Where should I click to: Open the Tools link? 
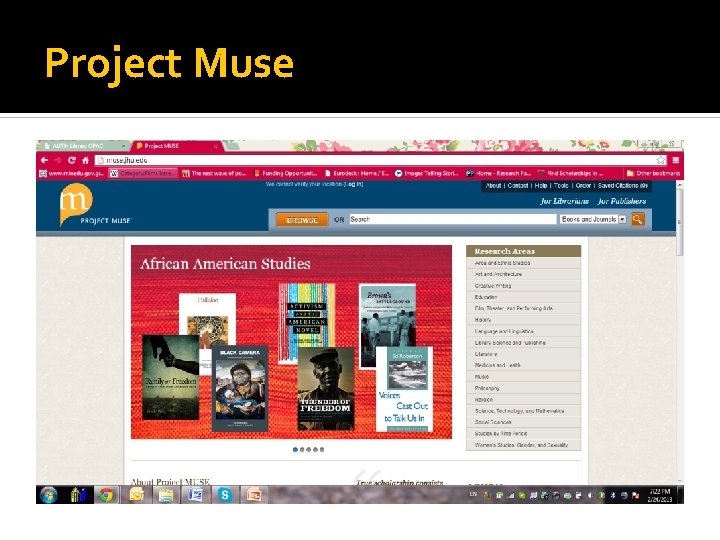click(561, 186)
